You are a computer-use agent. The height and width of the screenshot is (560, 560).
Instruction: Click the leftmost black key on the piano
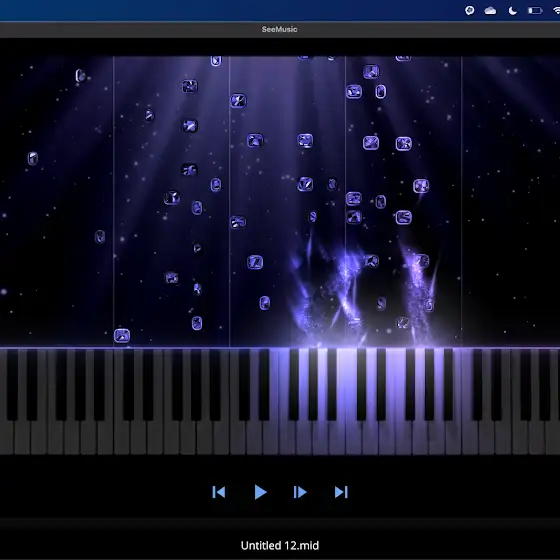(x=12, y=385)
